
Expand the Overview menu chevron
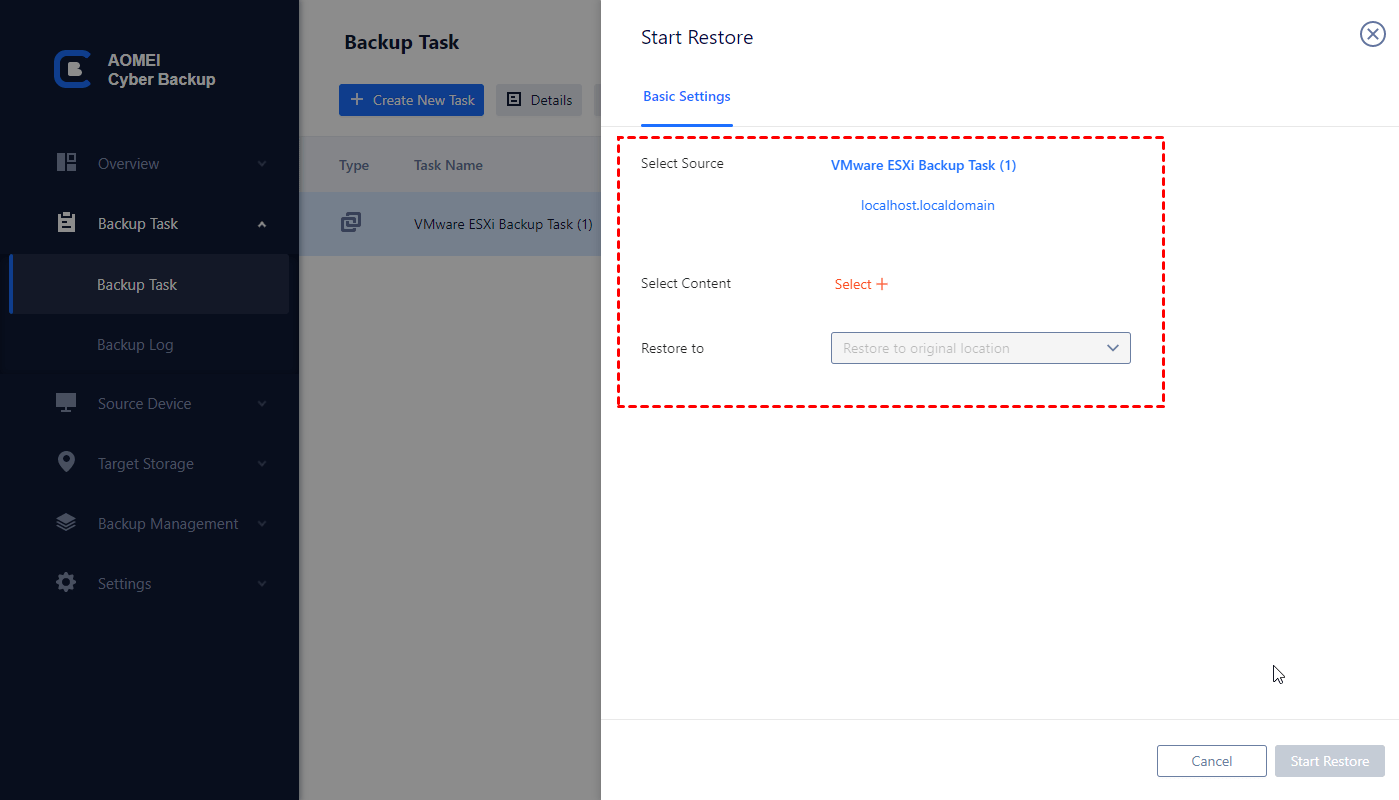262,164
